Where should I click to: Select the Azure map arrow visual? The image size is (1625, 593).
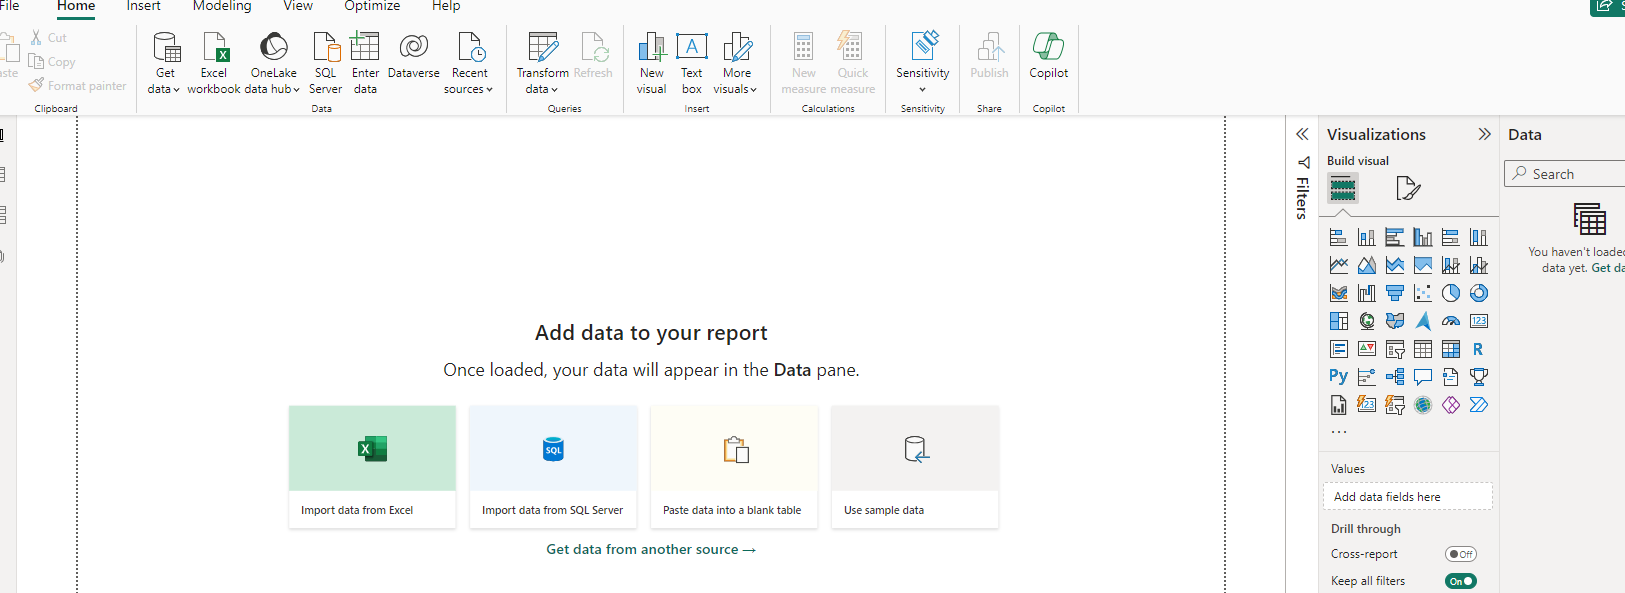1422,321
